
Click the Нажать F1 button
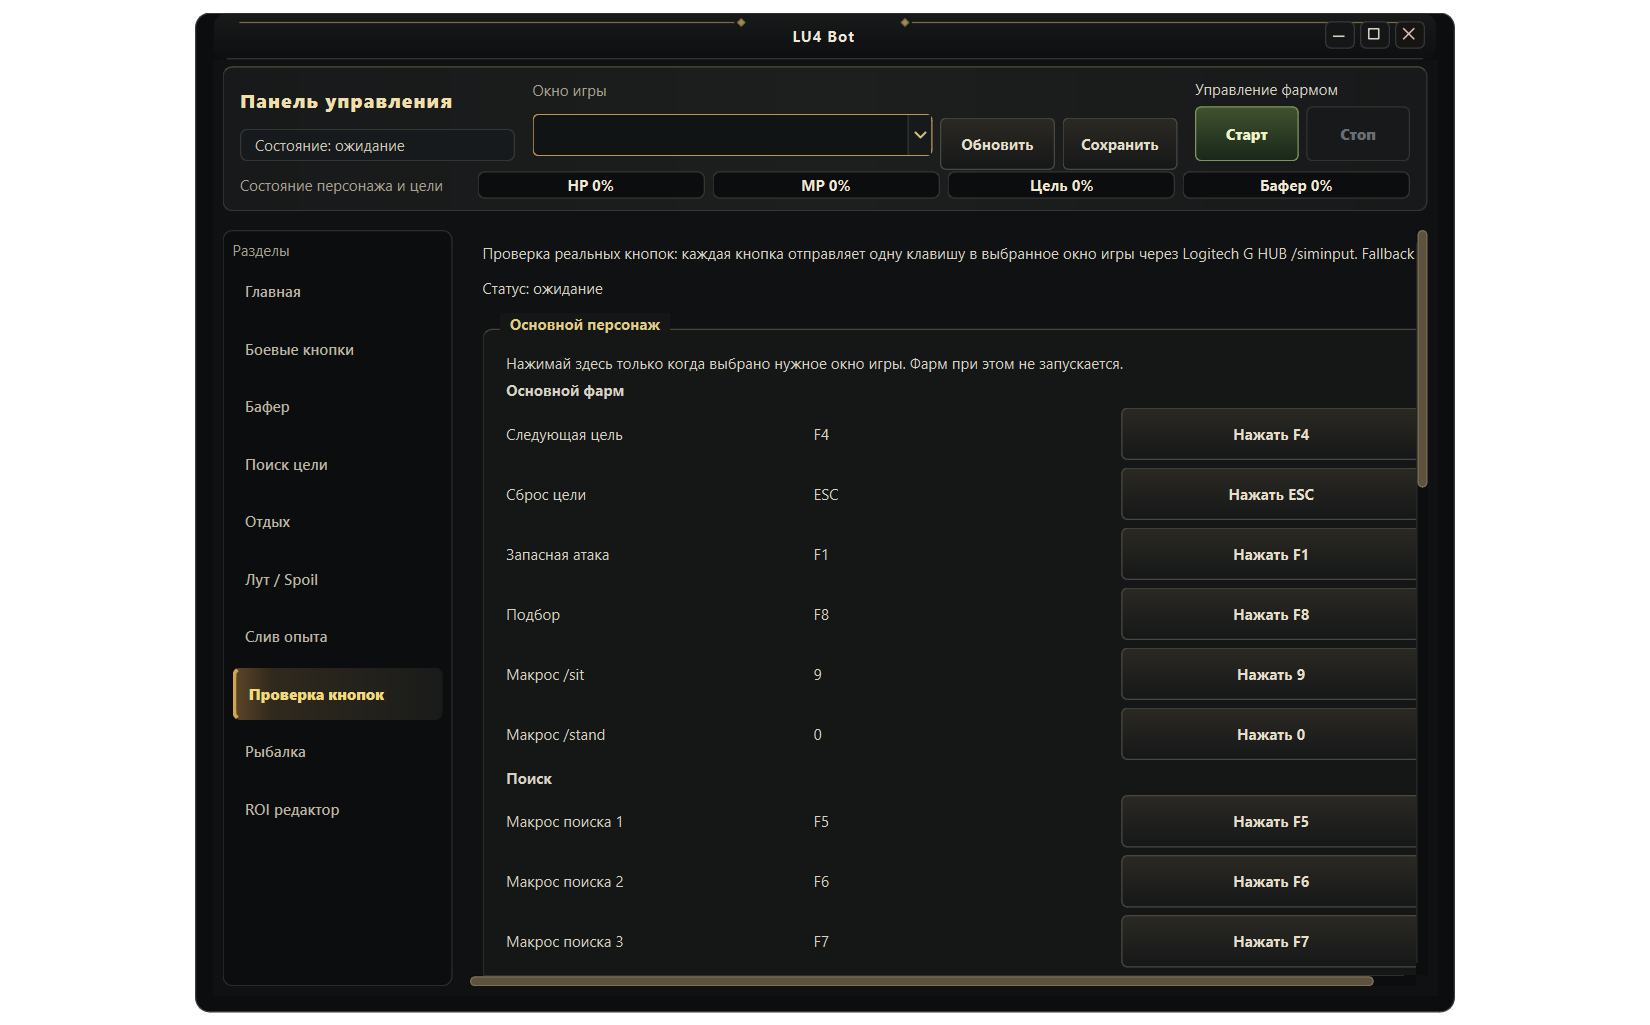[x=1269, y=554]
